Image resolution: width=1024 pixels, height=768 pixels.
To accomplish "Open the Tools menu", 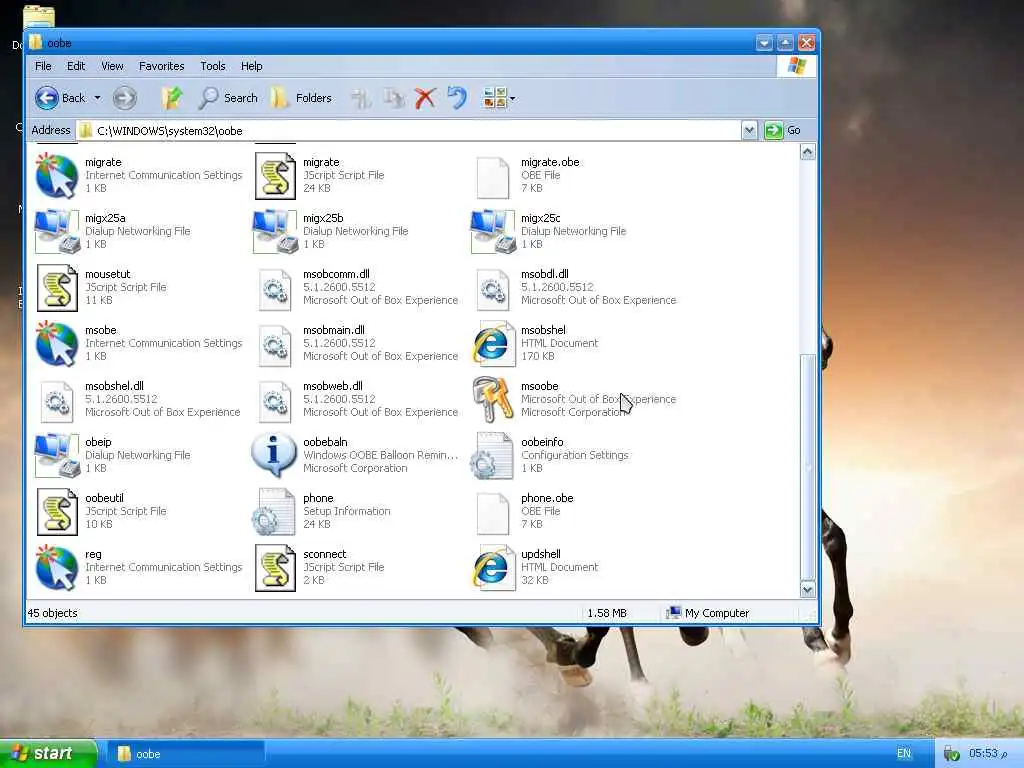I will (x=213, y=66).
